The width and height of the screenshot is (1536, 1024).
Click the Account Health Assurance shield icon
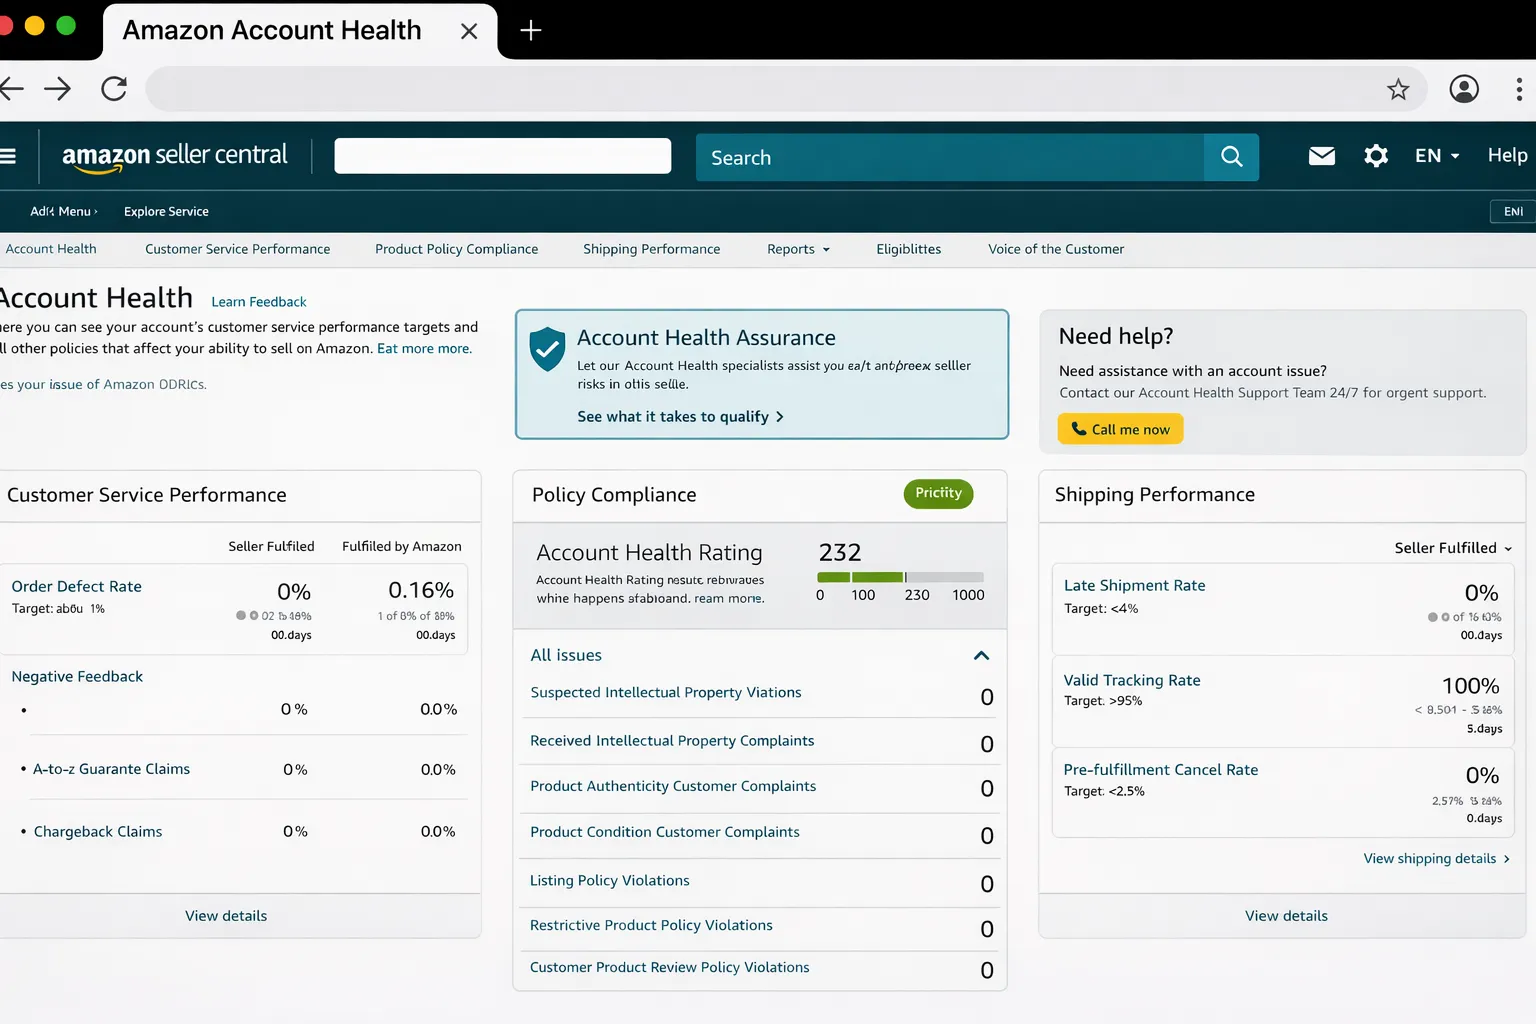pos(547,349)
